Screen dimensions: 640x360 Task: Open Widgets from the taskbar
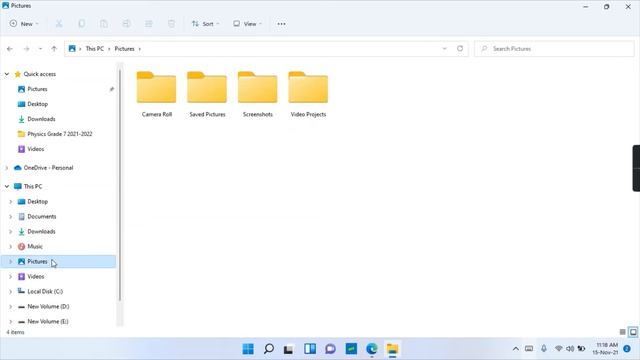310,349
